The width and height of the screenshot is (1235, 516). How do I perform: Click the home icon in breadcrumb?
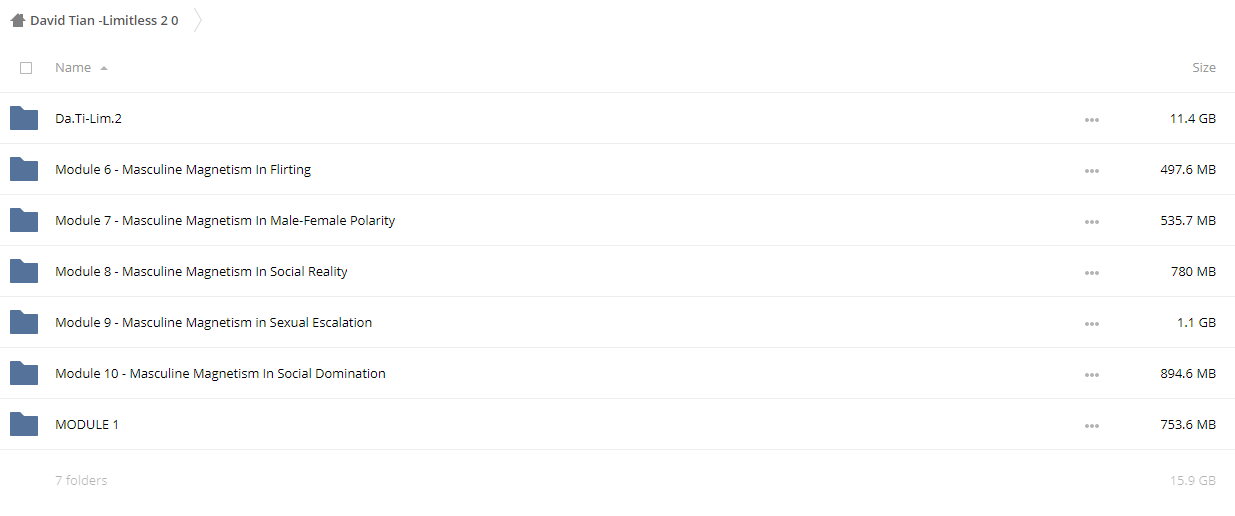pyautogui.click(x=18, y=20)
